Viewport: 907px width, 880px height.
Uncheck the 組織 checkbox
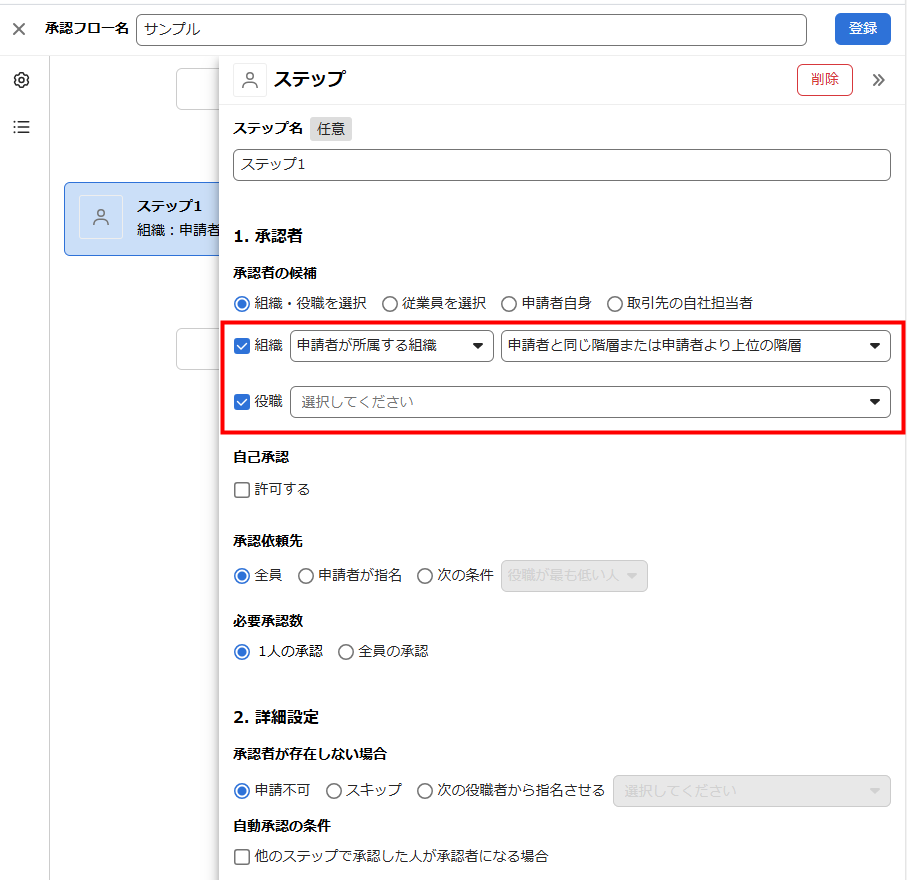(x=242, y=346)
